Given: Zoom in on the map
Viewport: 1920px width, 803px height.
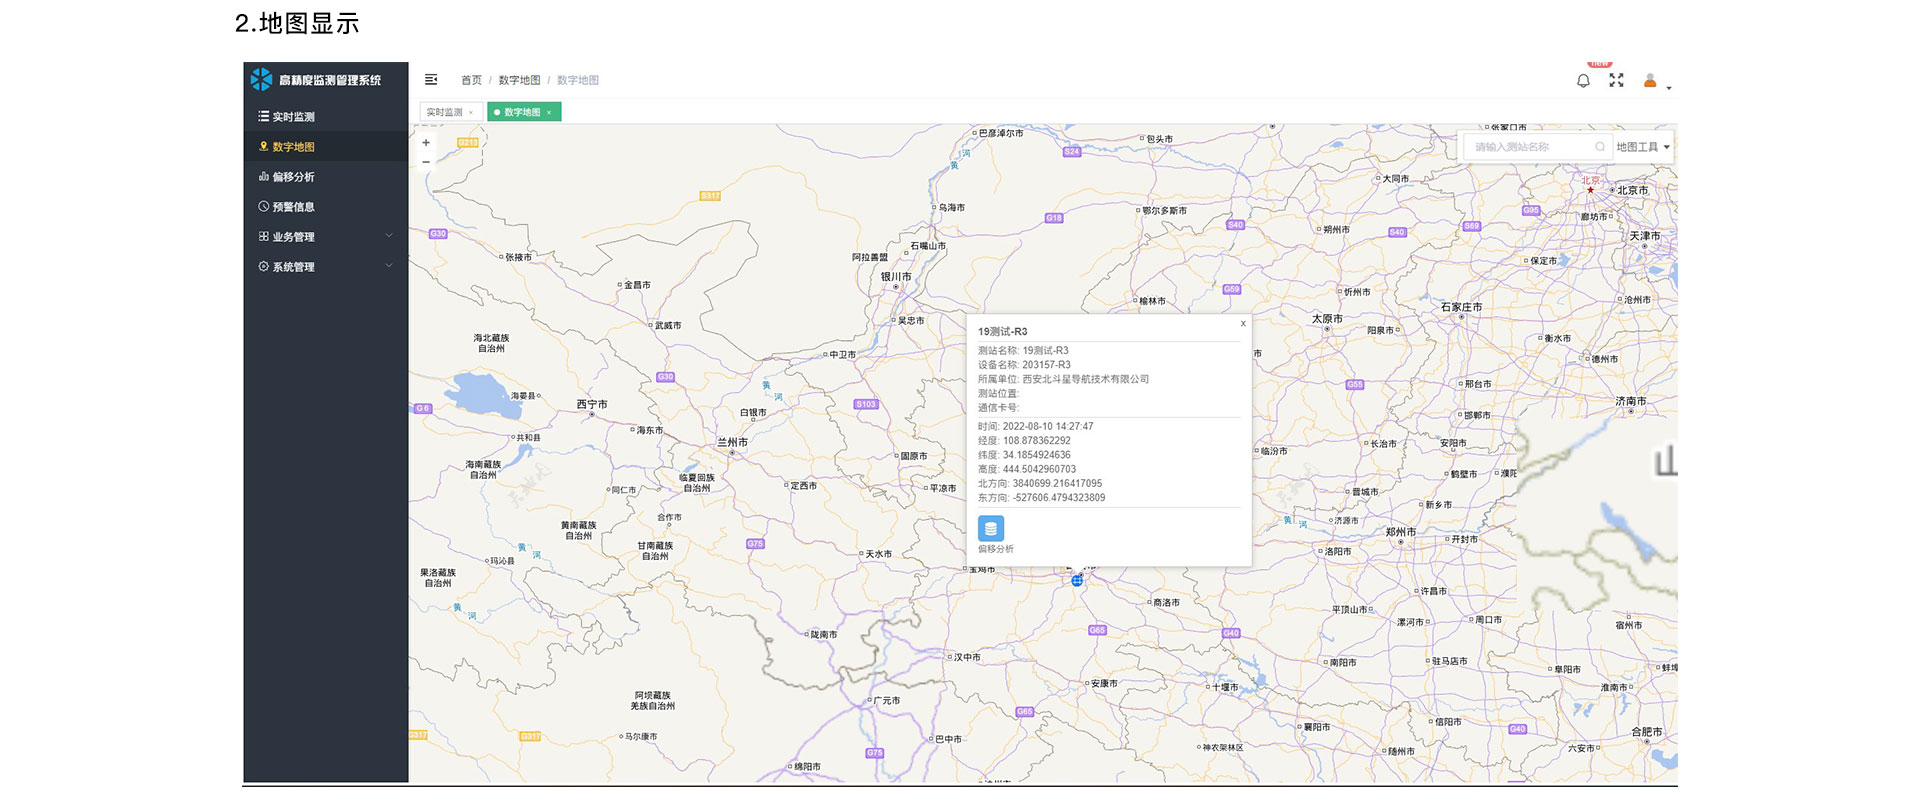Looking at the screenshot, I should pos(426,143).
